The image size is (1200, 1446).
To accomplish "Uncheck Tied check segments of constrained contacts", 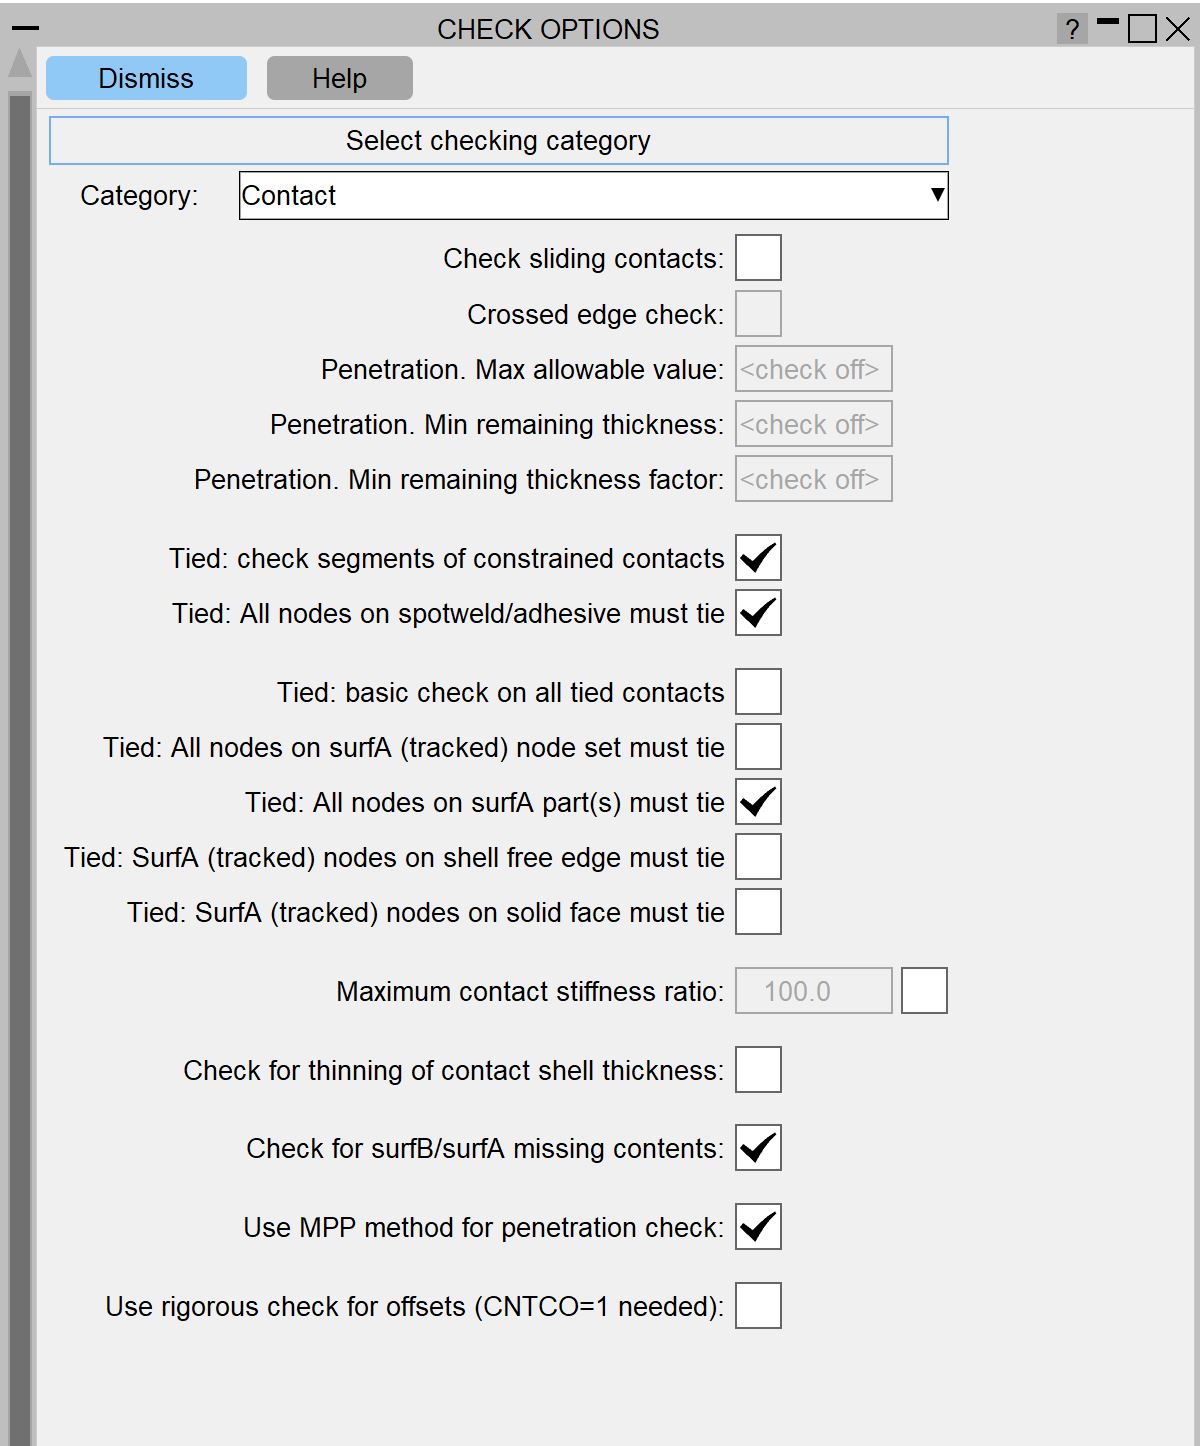I will pos(758,558).
